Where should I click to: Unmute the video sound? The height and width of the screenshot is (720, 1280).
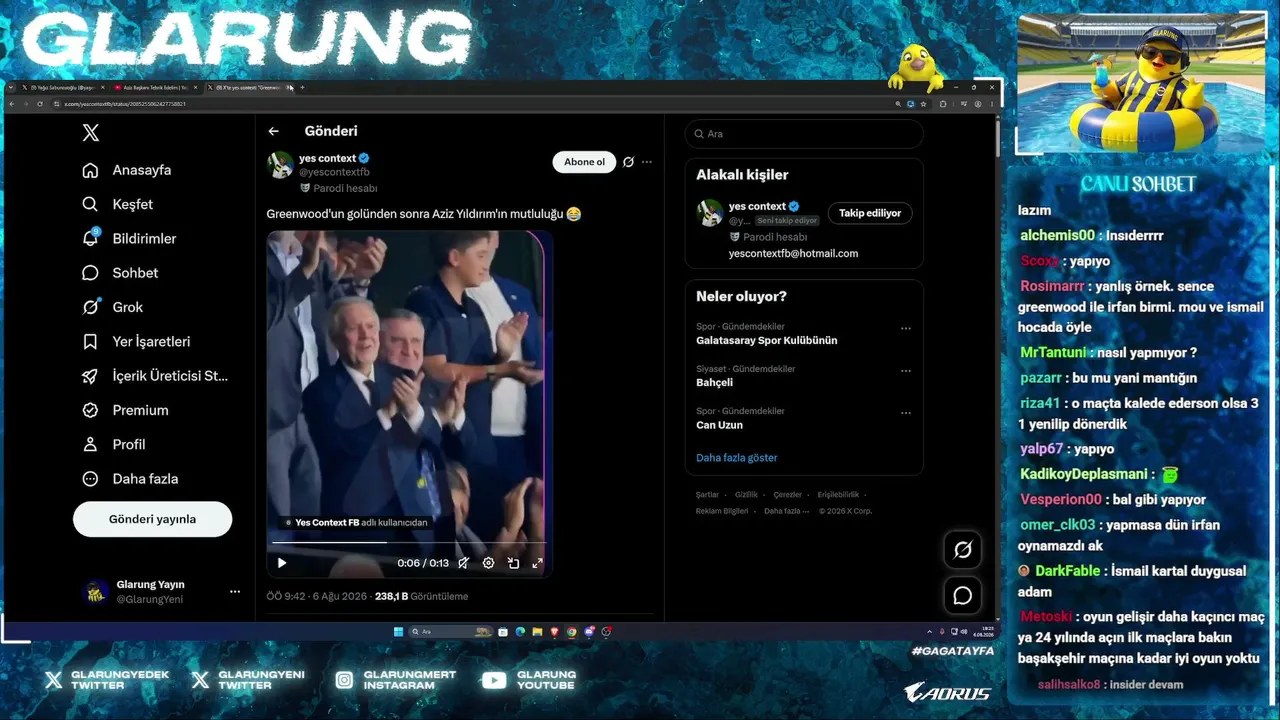click(x=463, y=563)
